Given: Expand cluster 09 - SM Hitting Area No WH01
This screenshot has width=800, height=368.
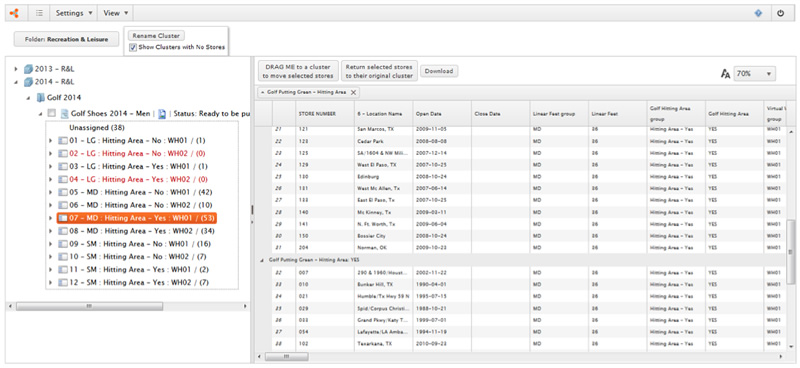Looking at the screenshot, I should (x=51, y=244).
